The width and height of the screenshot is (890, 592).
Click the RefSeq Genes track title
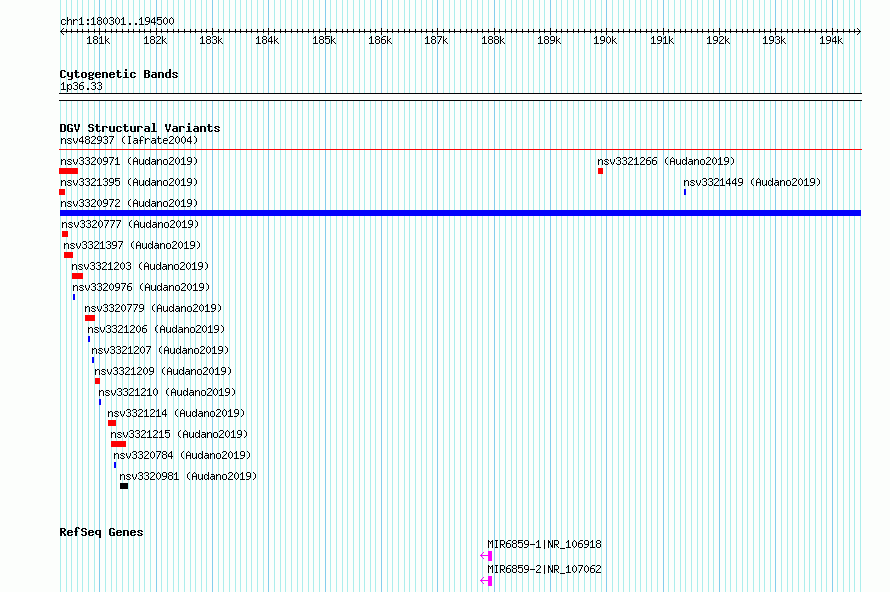pyautogui.click(x=101, y=532)
